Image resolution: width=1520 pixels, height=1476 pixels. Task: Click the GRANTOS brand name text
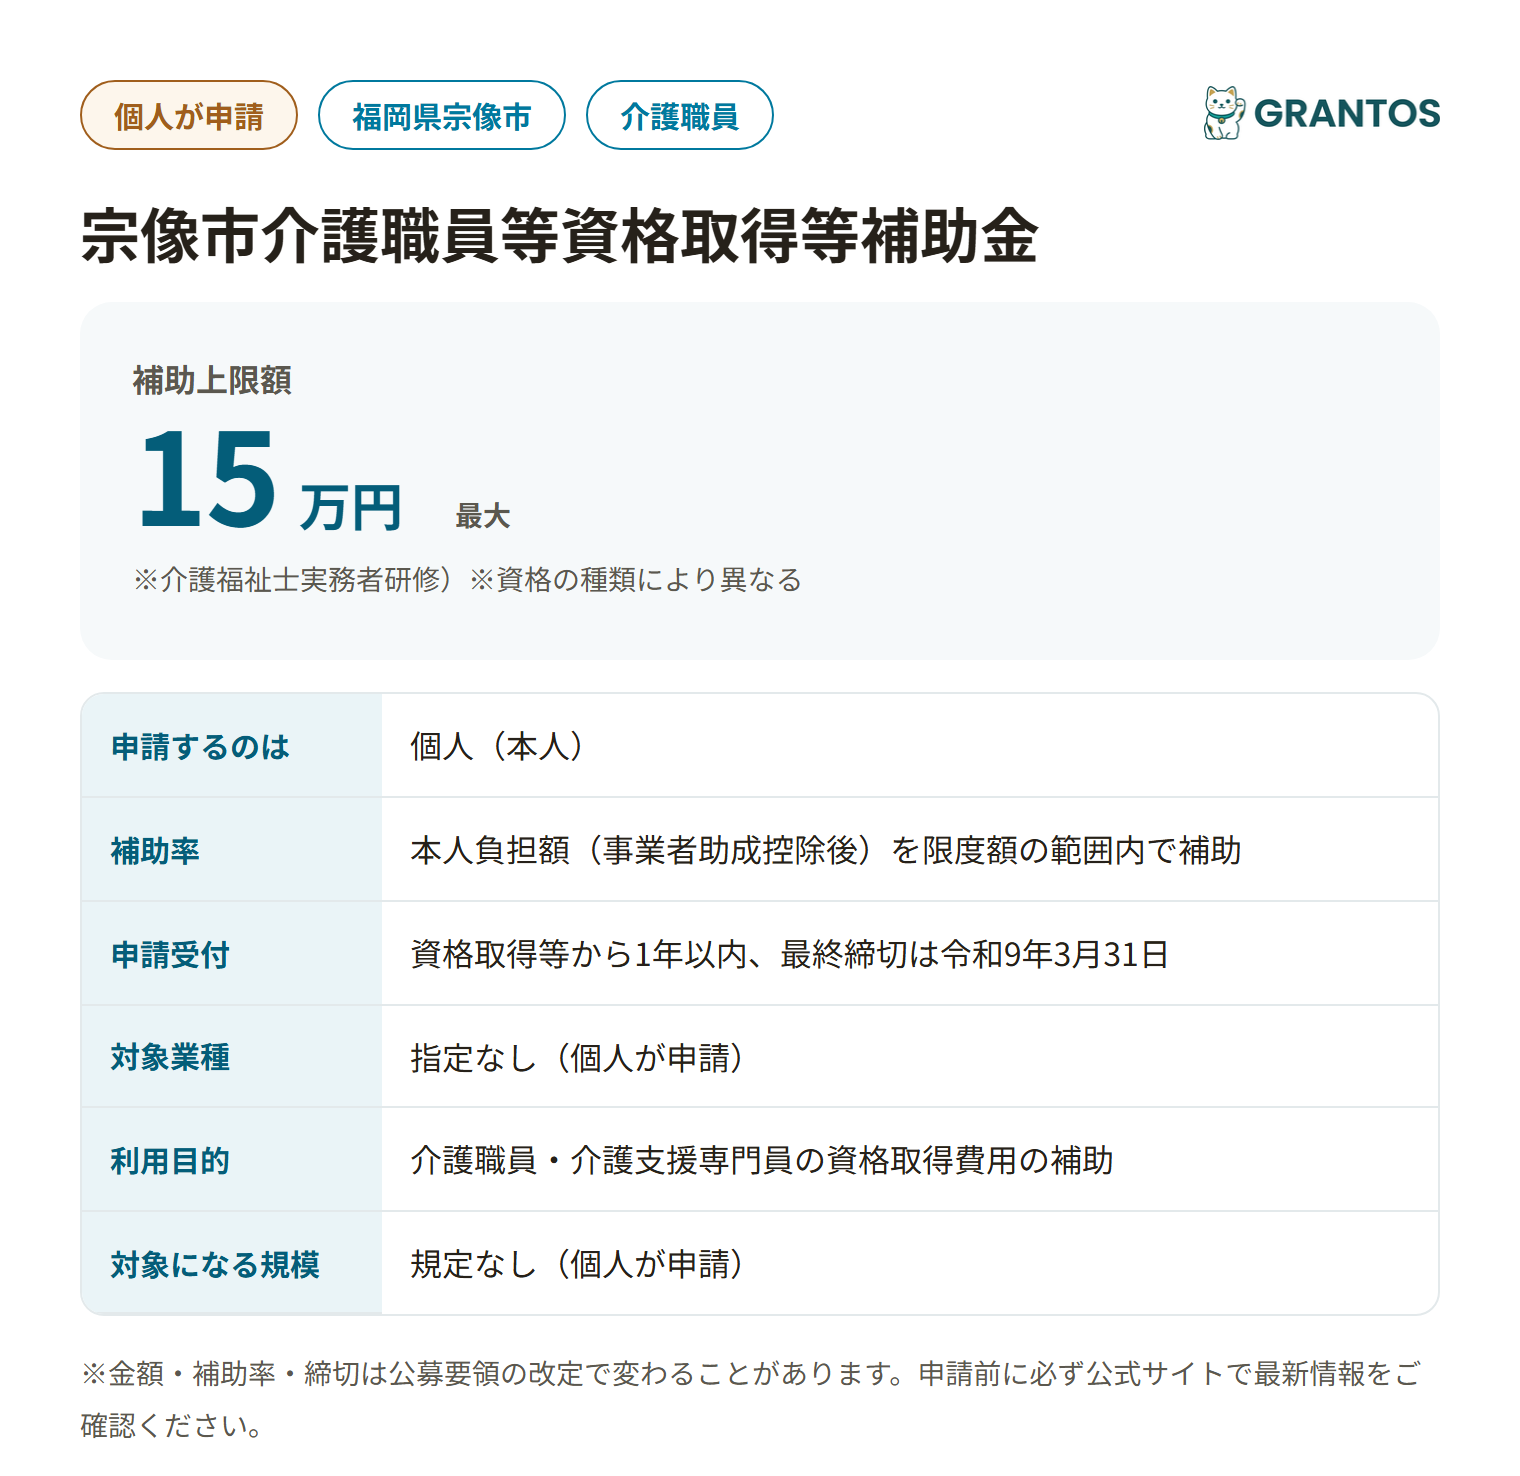tap(1347, 114)
